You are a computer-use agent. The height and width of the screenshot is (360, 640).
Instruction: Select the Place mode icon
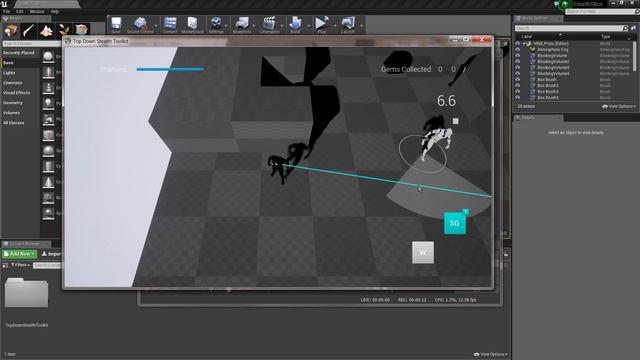11,30
